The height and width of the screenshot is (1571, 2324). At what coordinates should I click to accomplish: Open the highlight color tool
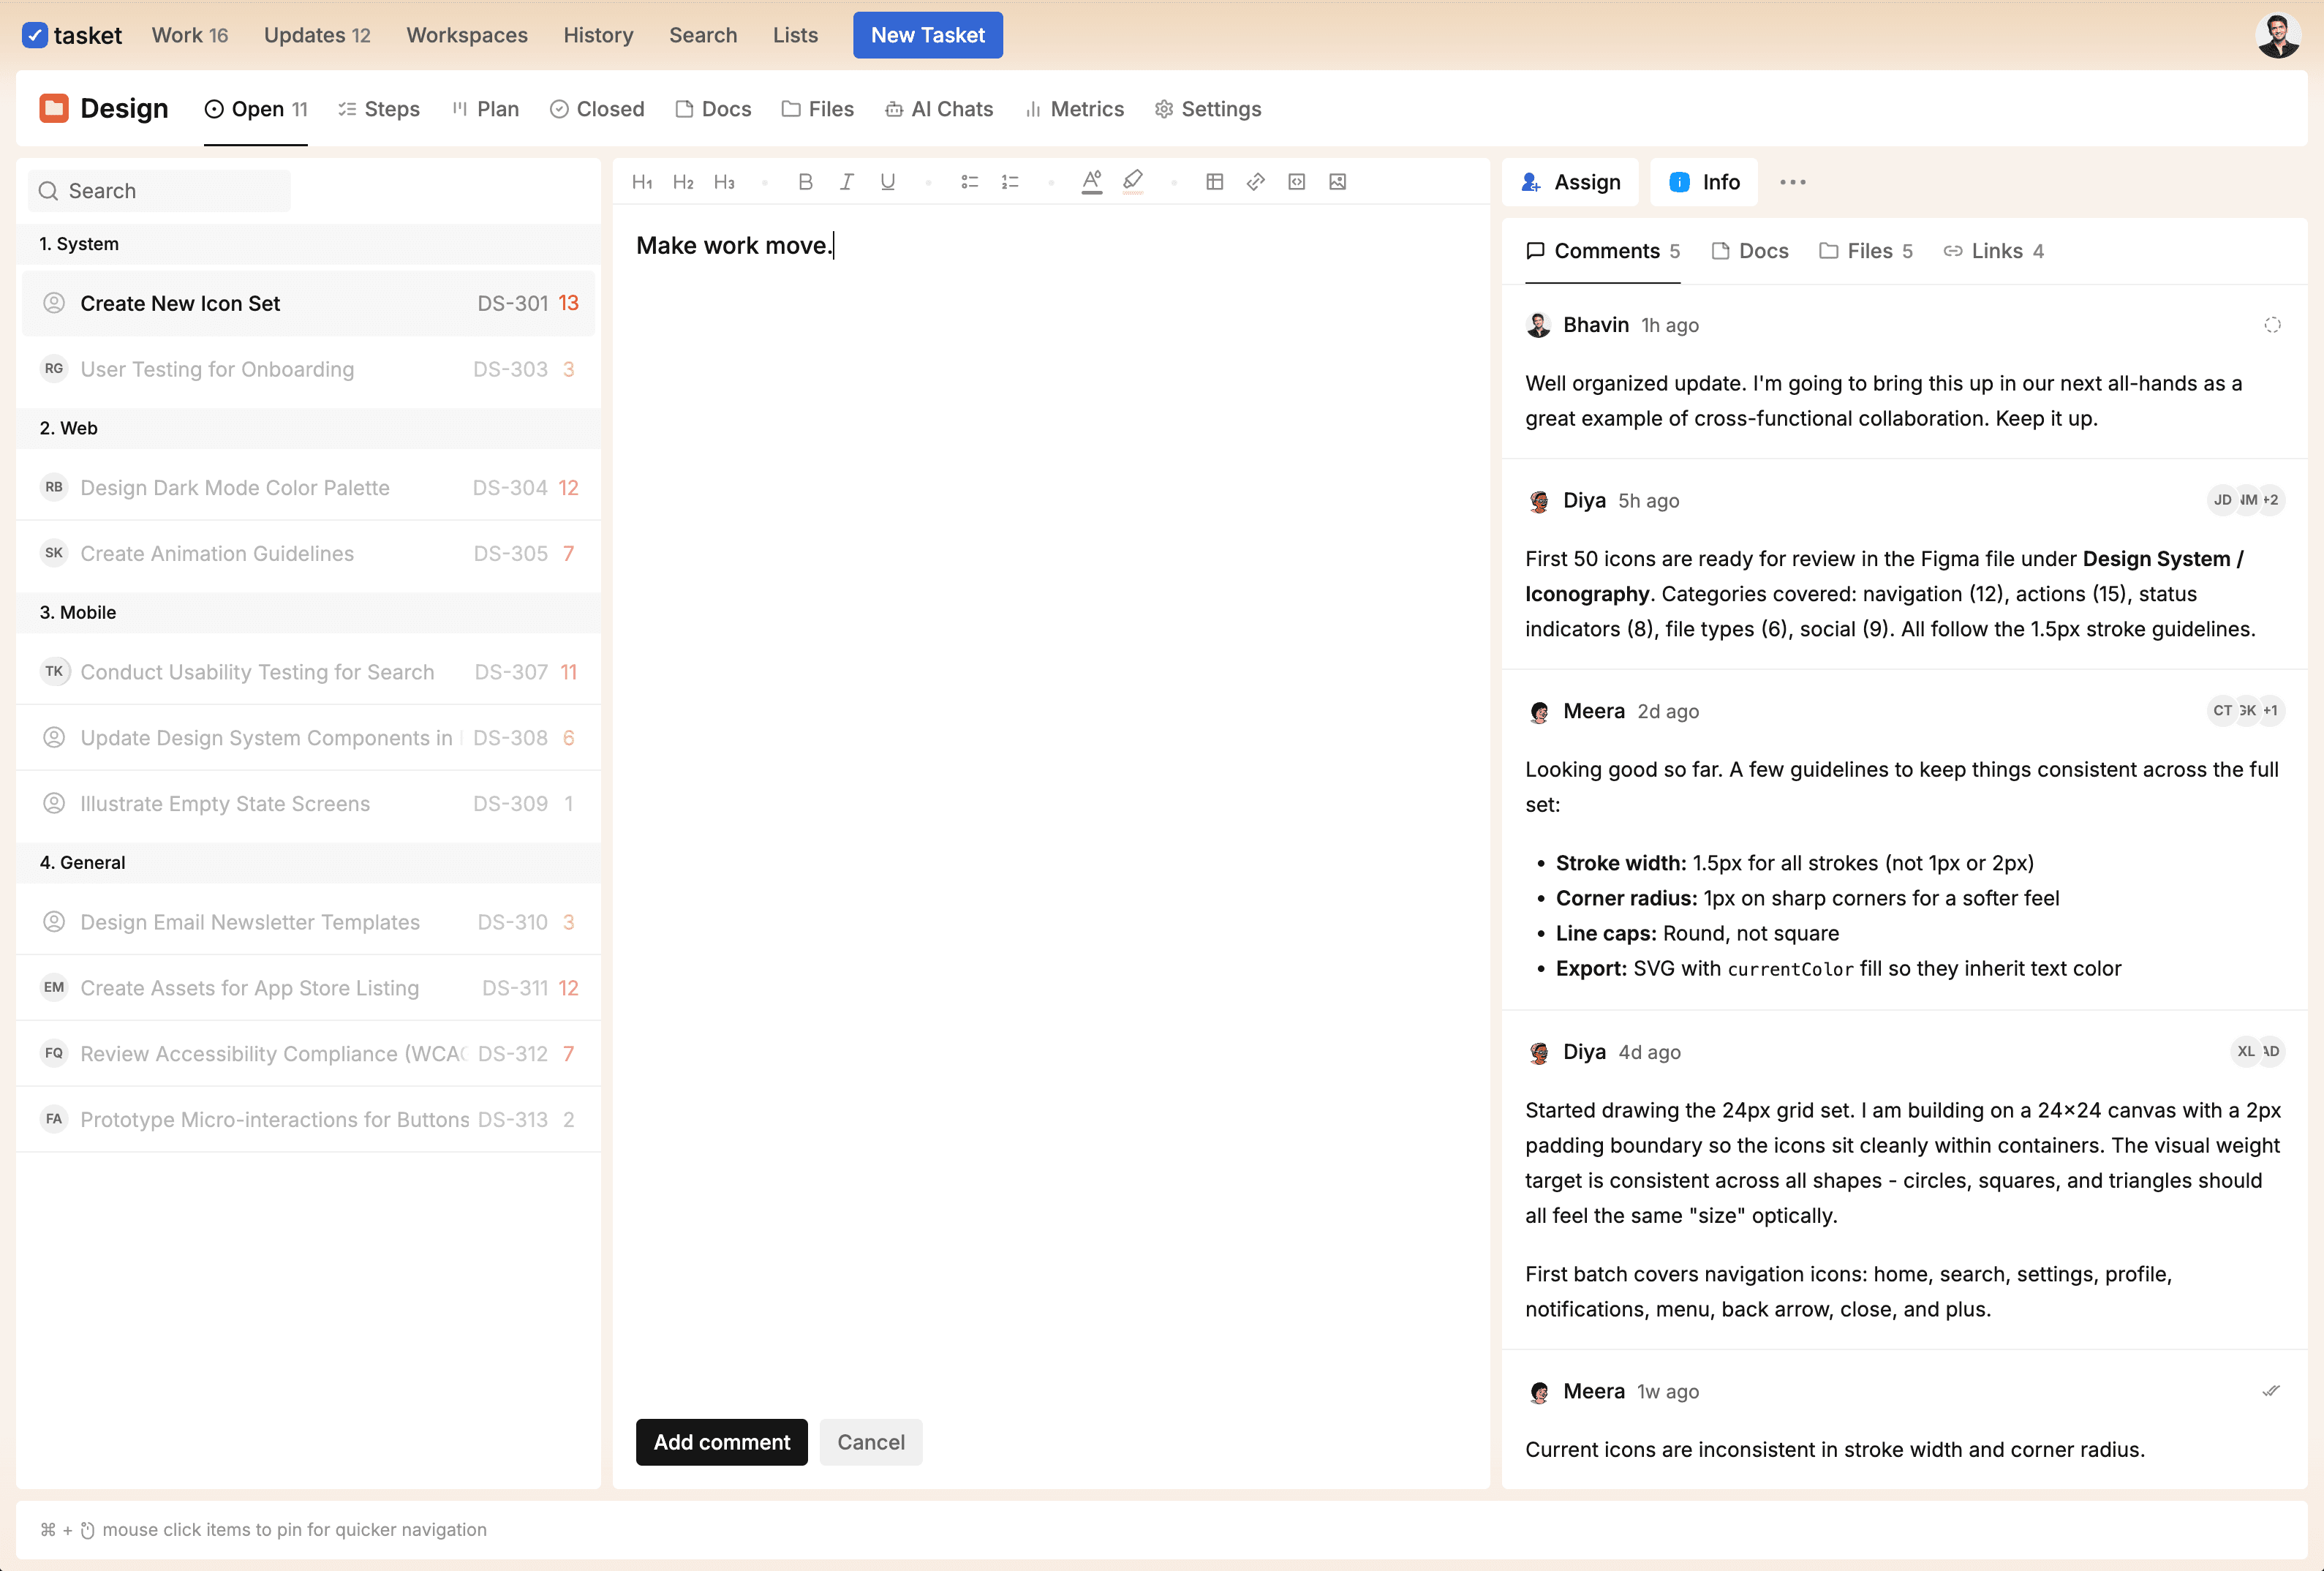[1132, 182]
